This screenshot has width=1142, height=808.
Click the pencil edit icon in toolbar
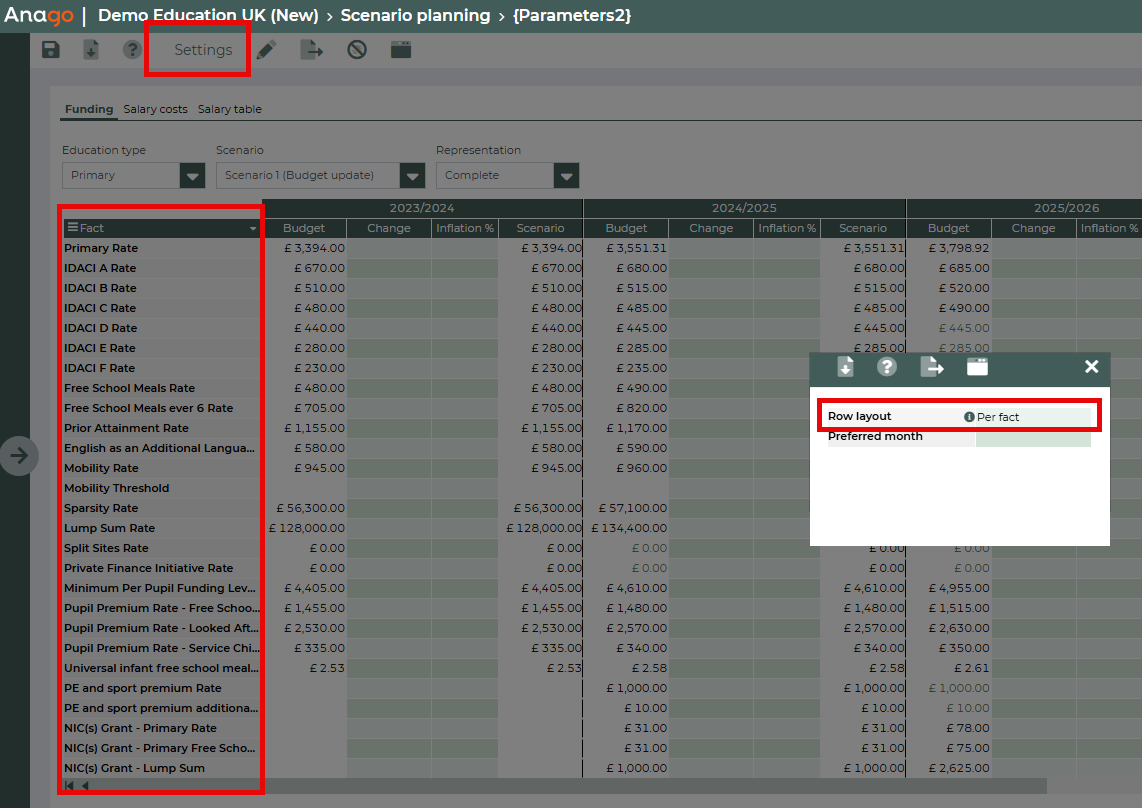pos(266,50)
